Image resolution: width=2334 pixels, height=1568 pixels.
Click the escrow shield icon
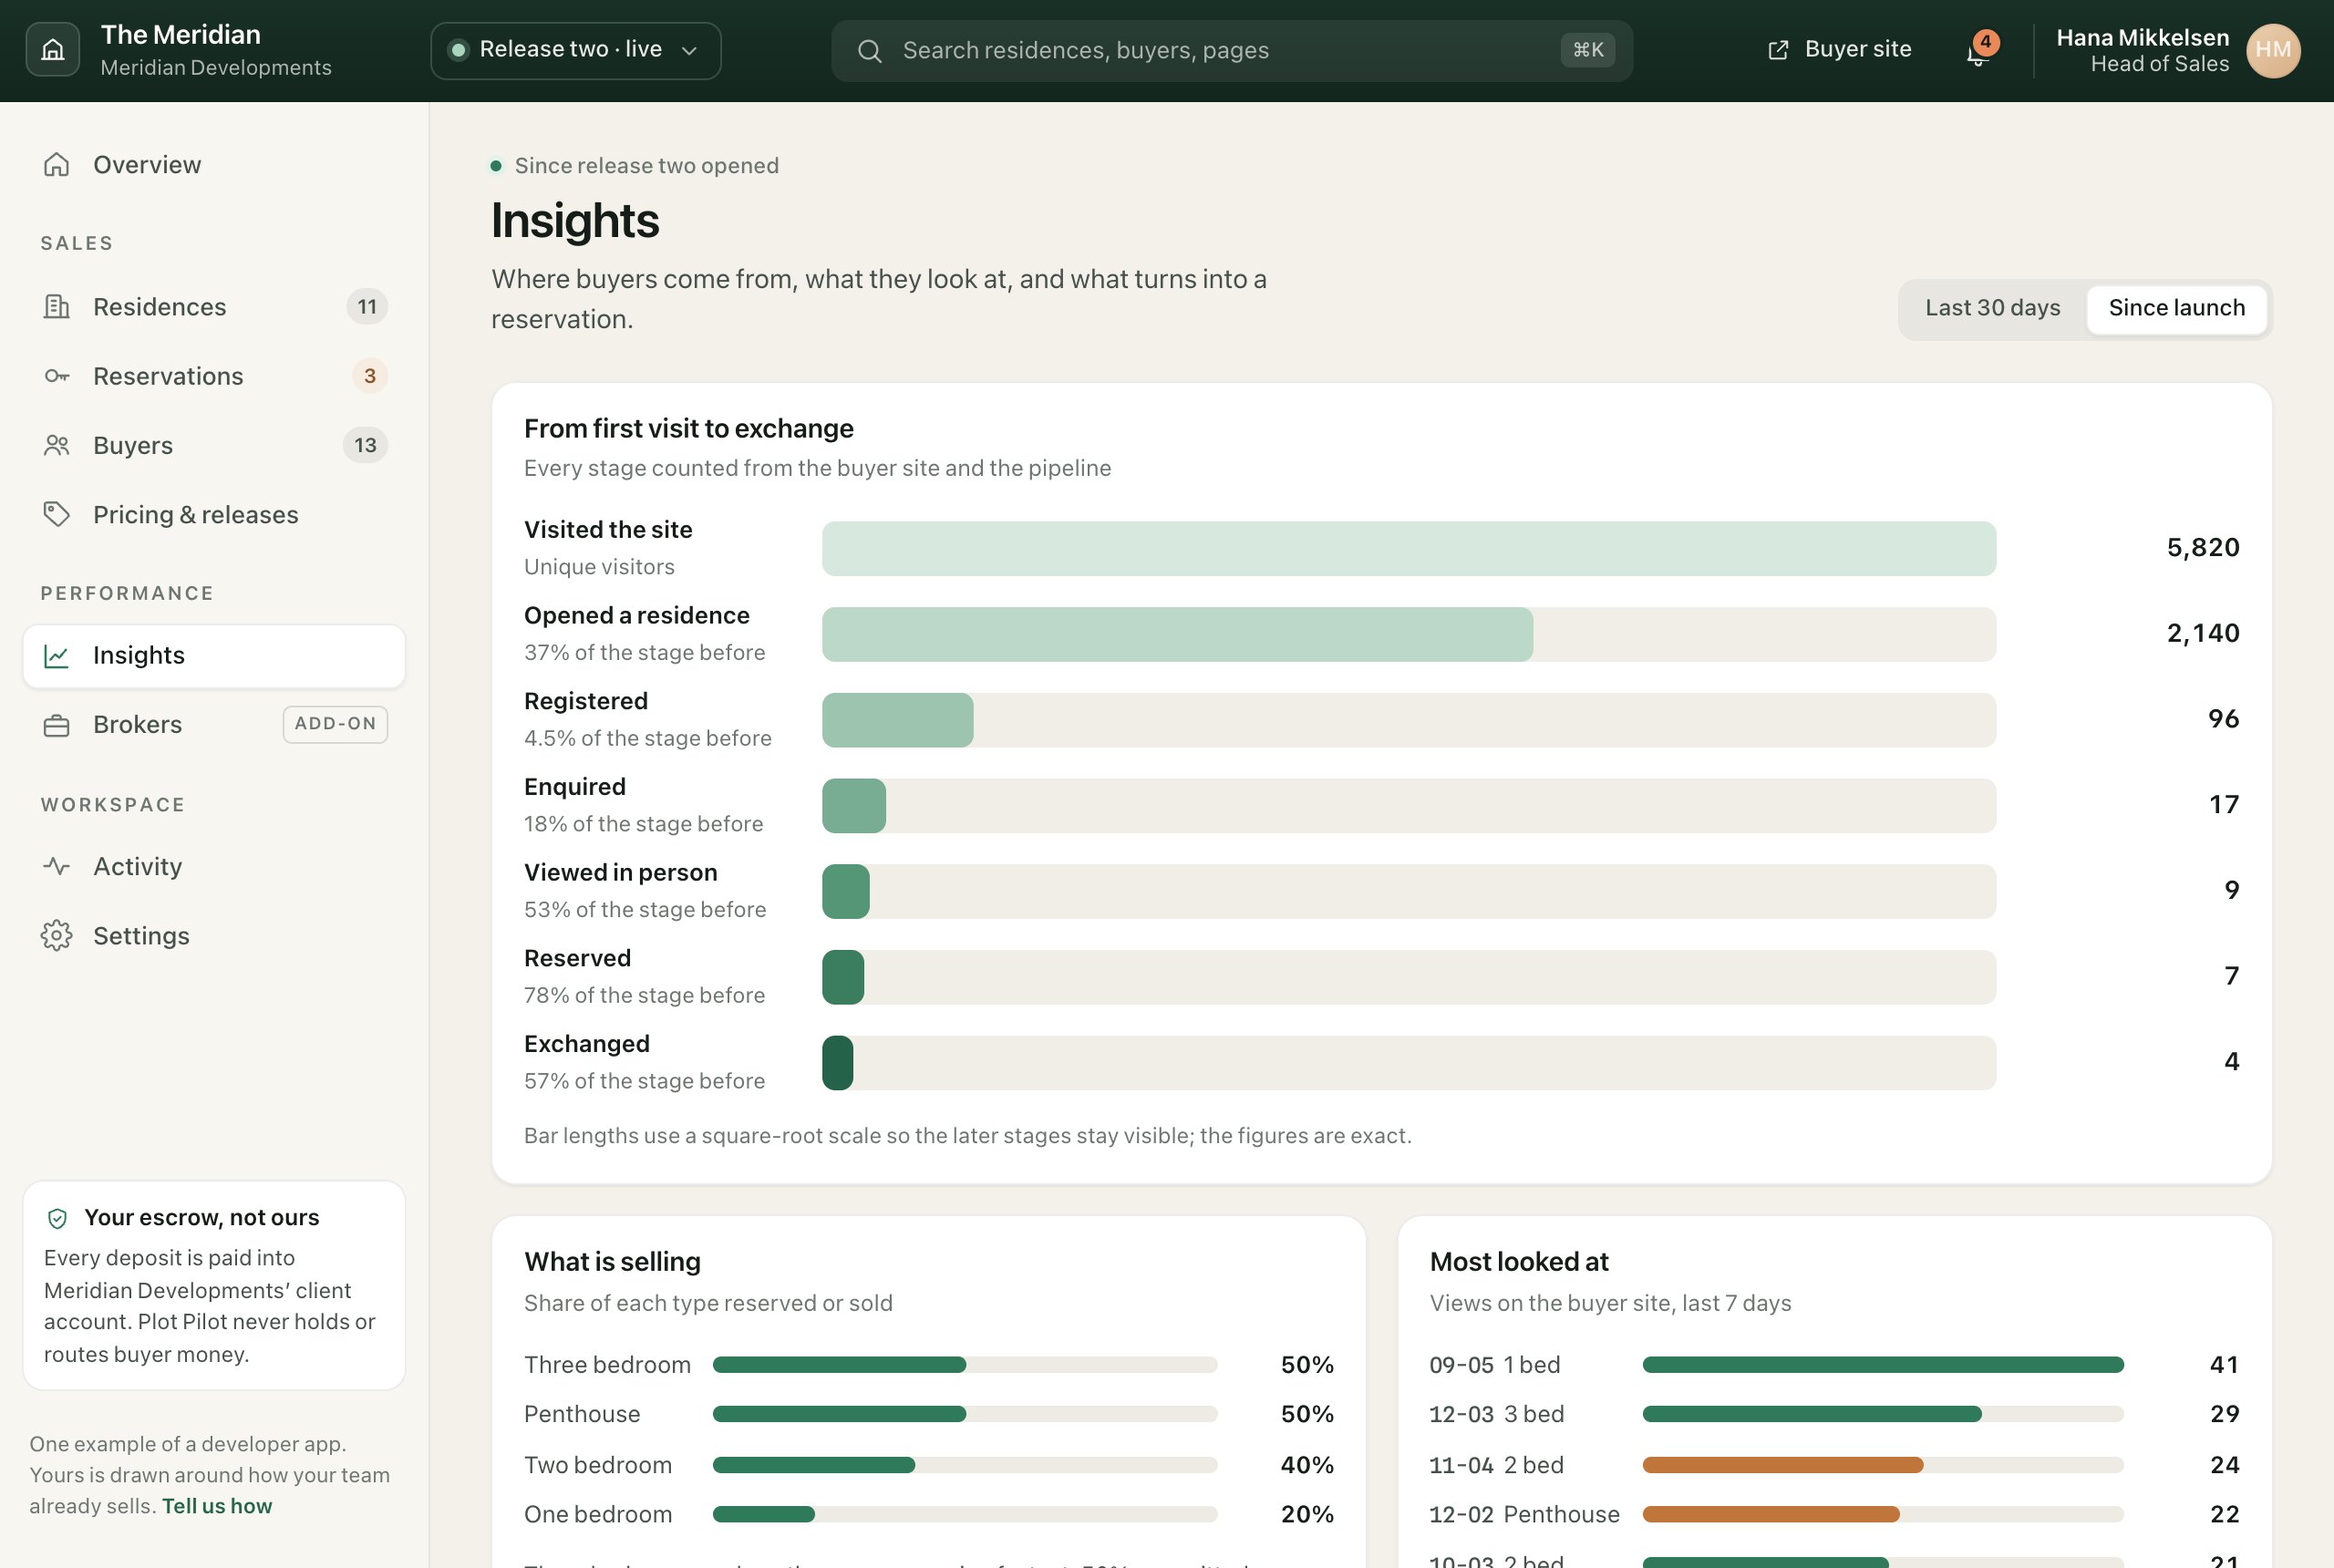pos(58,1218)
